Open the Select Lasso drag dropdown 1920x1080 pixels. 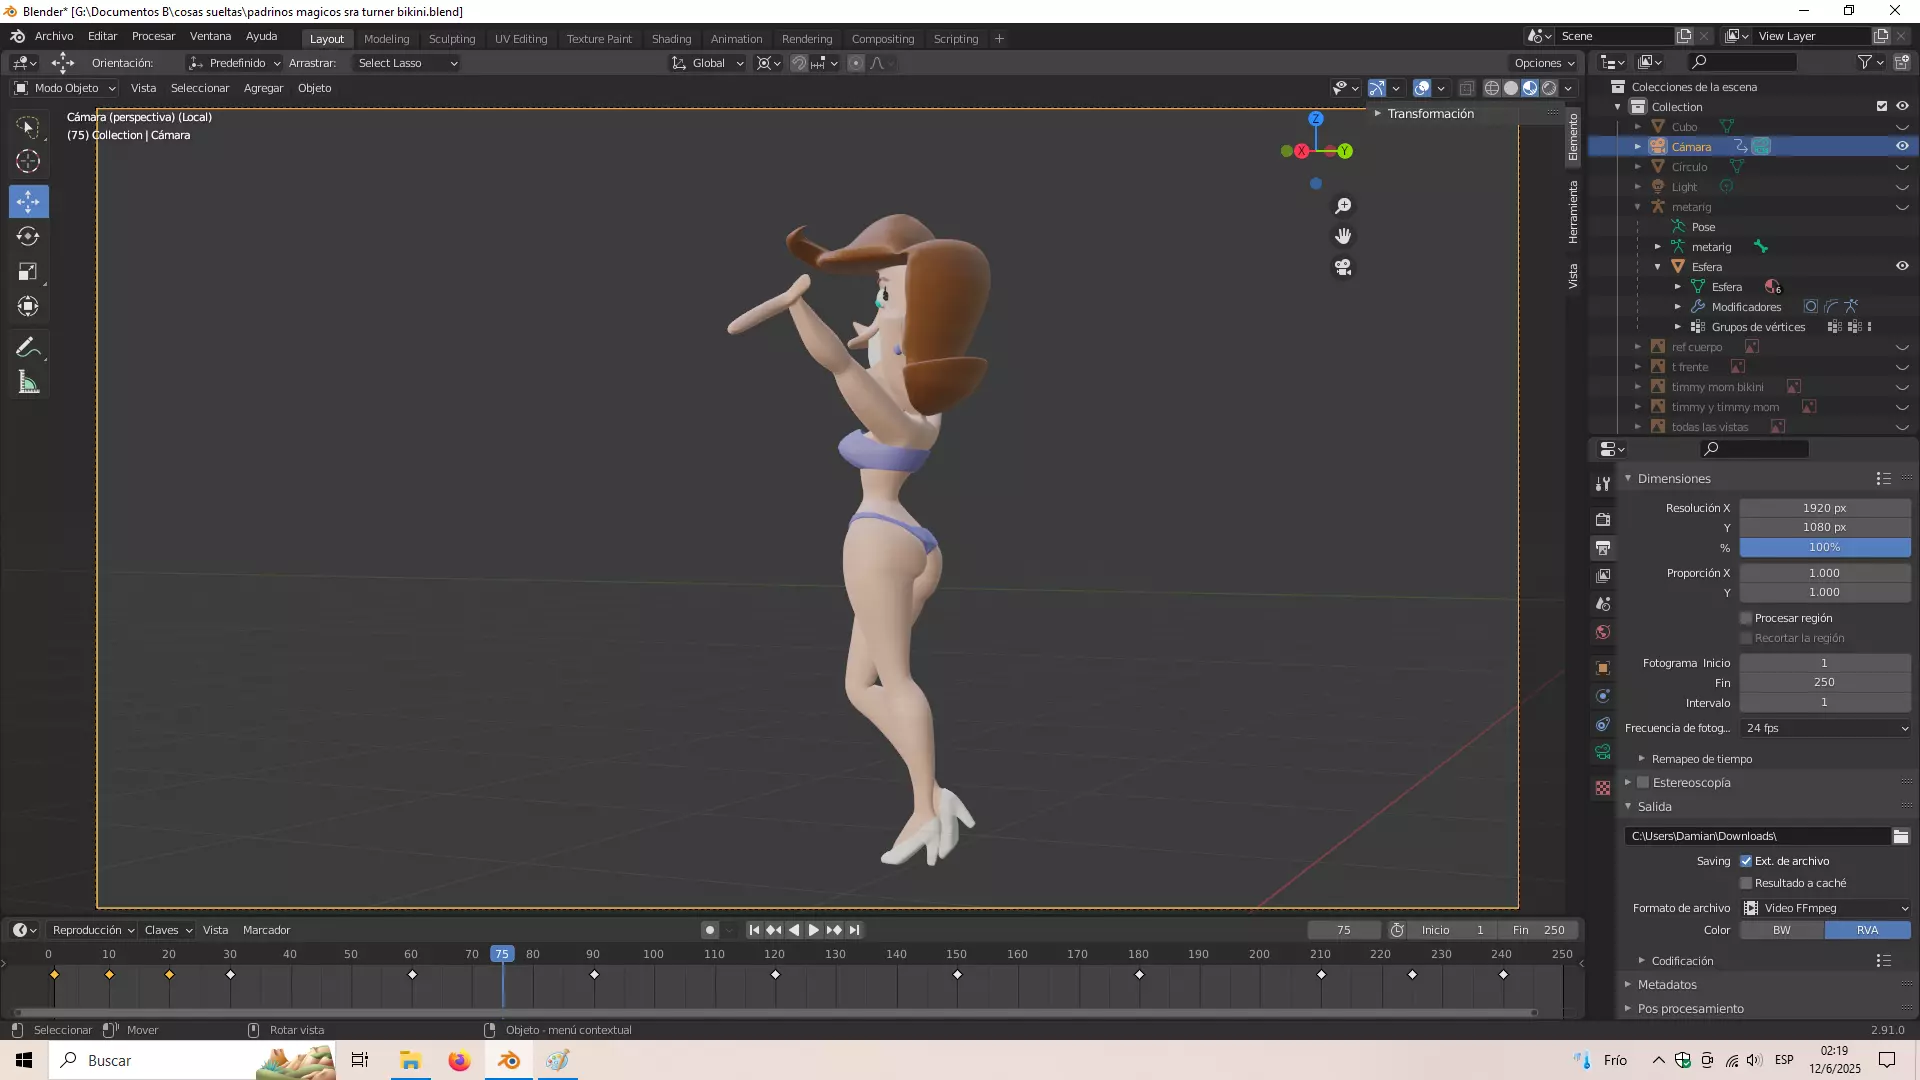(x=407, y=63)
